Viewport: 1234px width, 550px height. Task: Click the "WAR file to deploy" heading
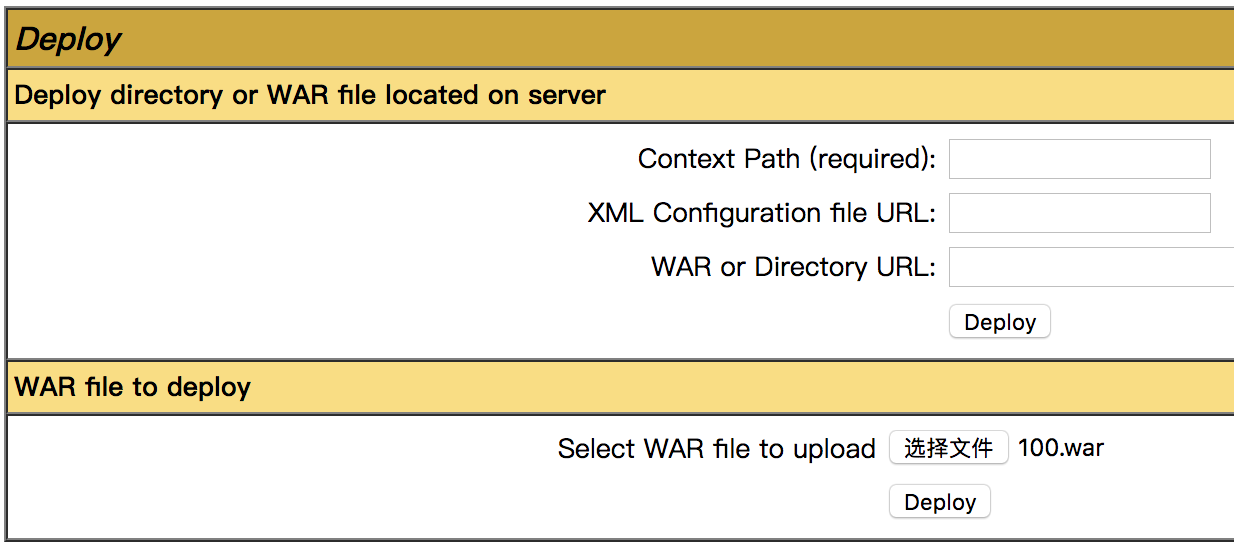click(133, 387)
